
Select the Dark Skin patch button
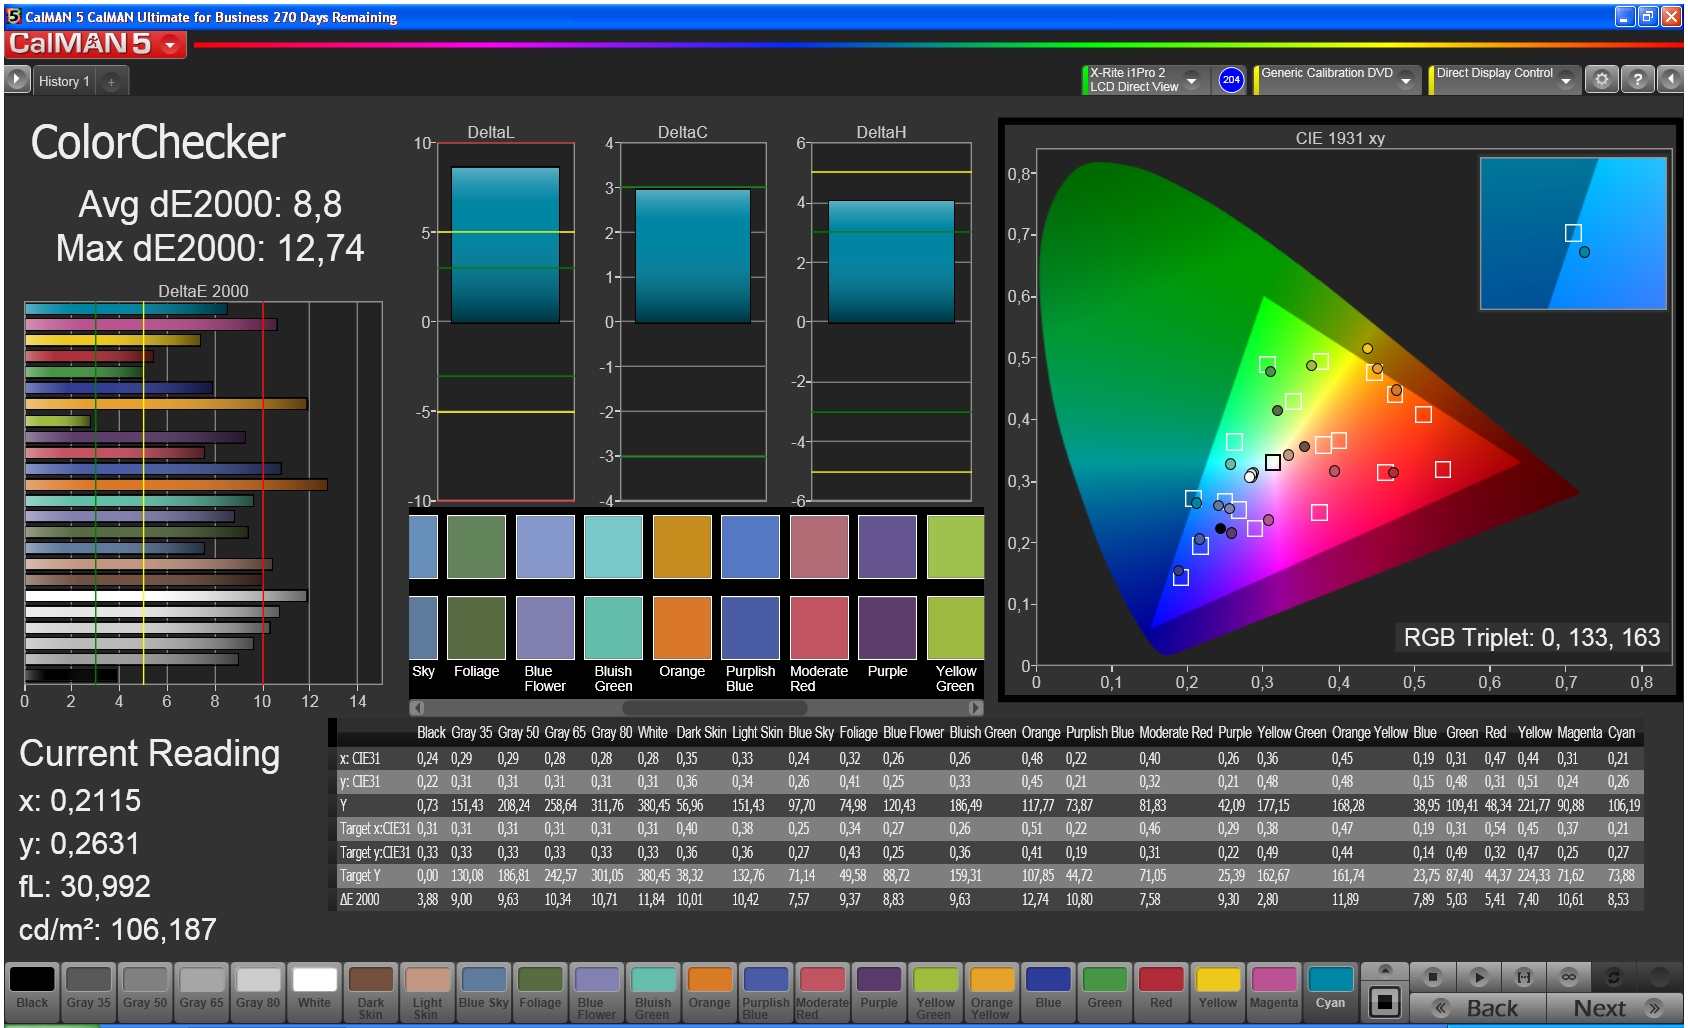(x=371, y=992)
